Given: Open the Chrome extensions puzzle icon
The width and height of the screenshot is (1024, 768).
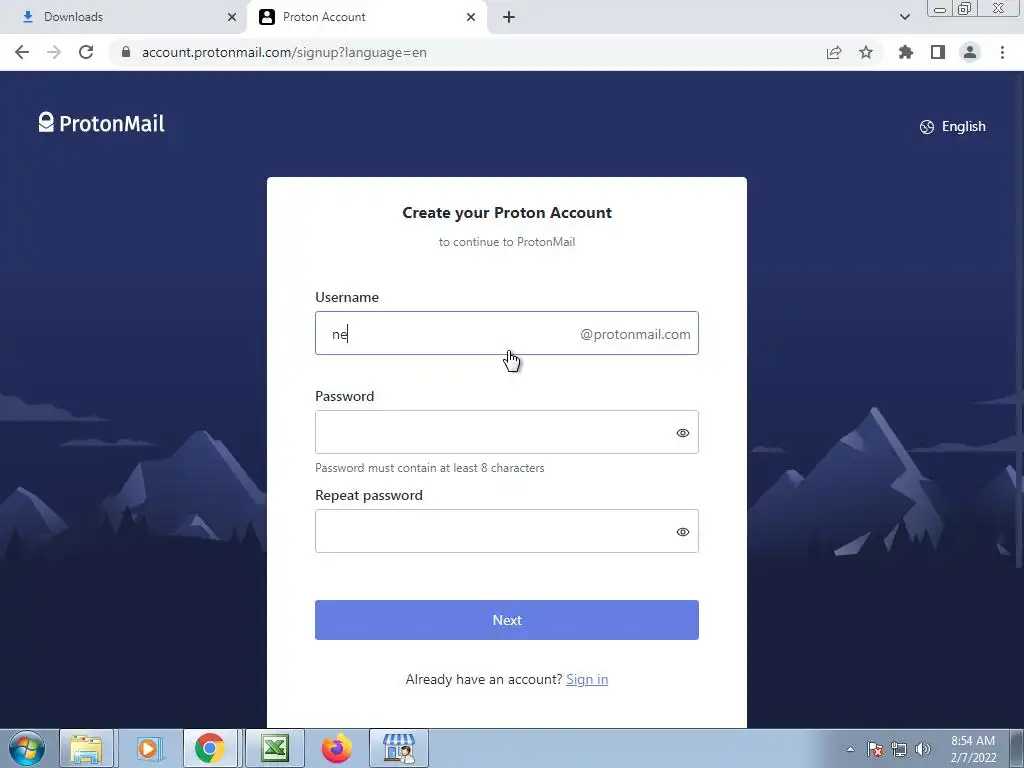Looking at the screenshot, I should point(905,52).
